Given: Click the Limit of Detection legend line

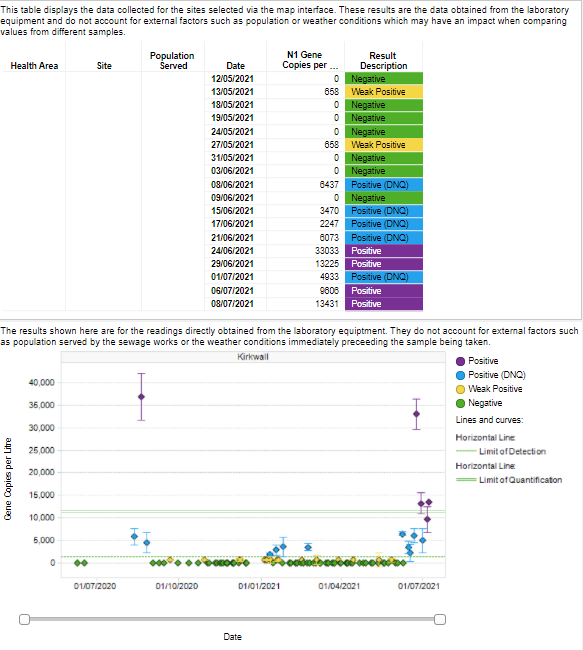Looking at the screenshot, I should coord(466,451).
